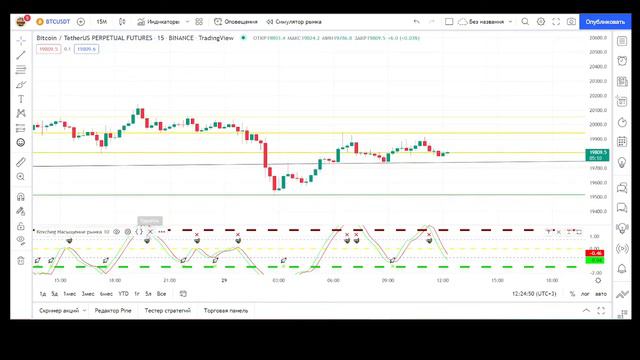
Task: Select the 5д date range
Action: click(55, 294)
